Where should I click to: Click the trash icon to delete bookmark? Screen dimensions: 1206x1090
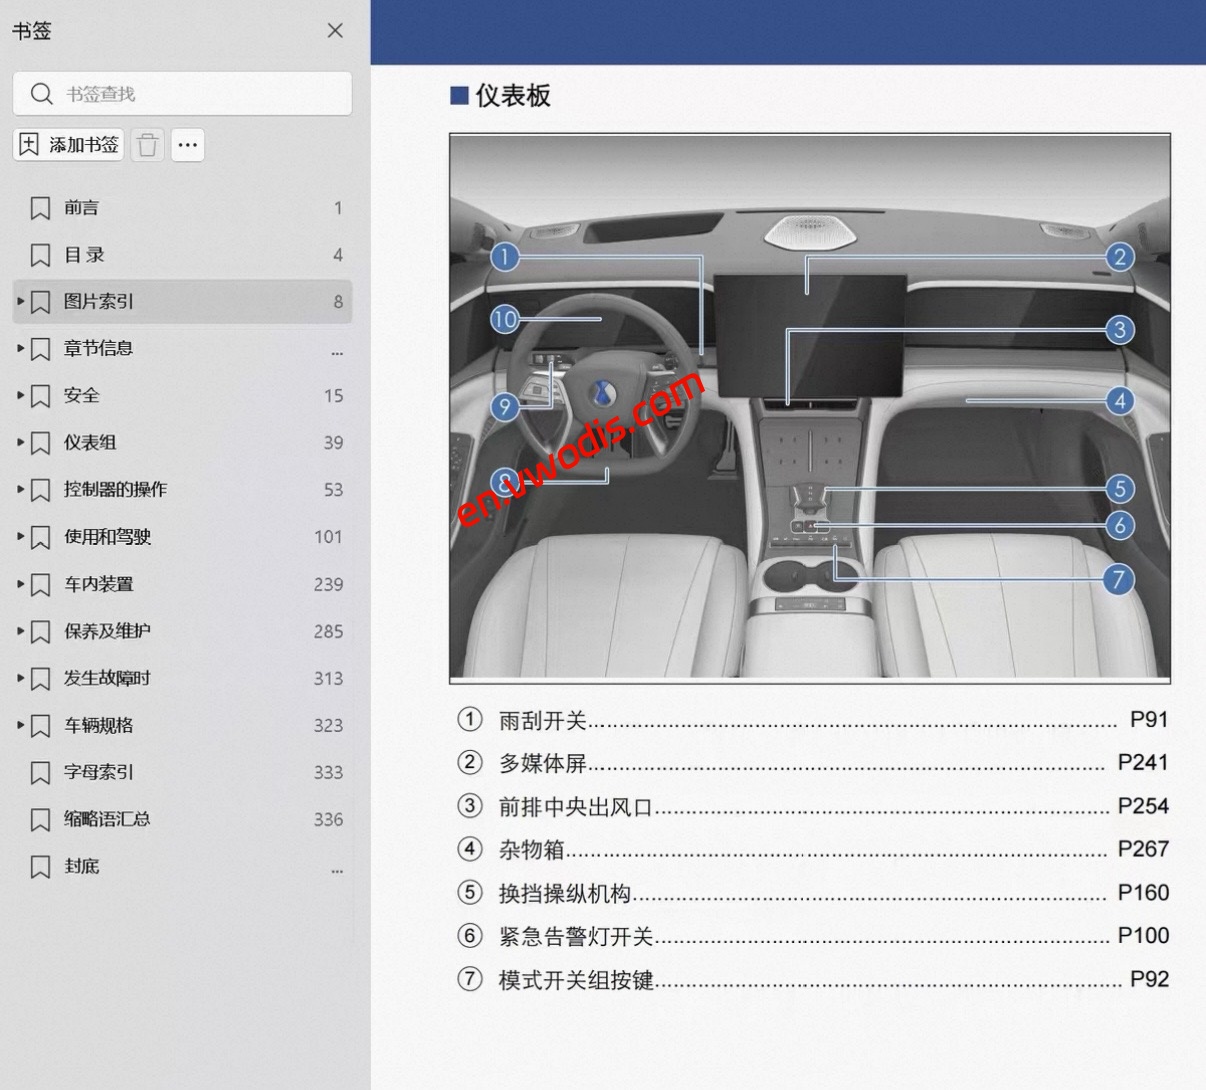point(147,144)
